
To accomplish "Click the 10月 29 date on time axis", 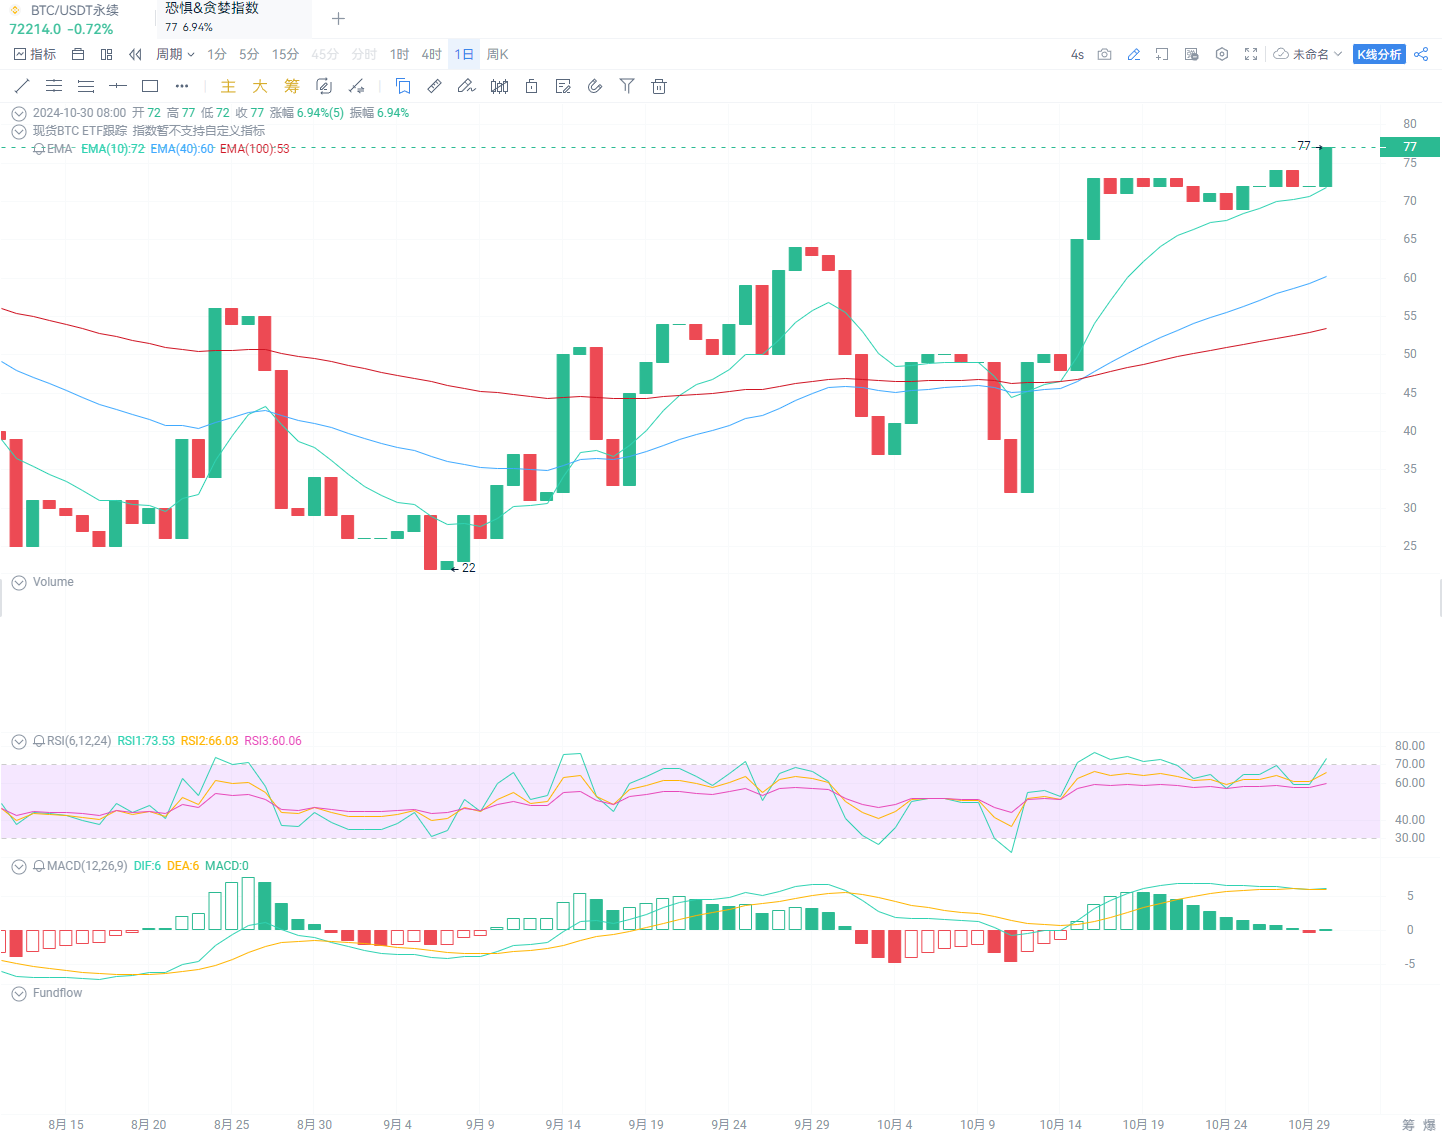I will click(x=1309, y=1124).
